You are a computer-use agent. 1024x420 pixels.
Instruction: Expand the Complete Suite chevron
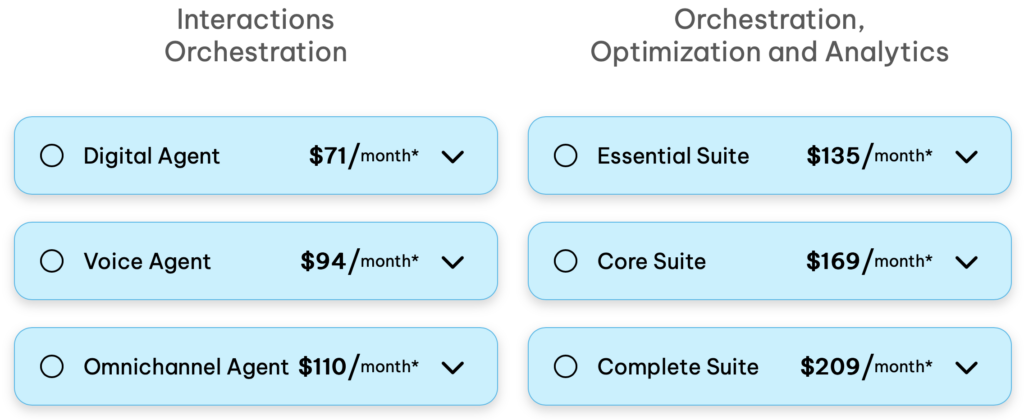pyautogui.click(x=966, y=367)
